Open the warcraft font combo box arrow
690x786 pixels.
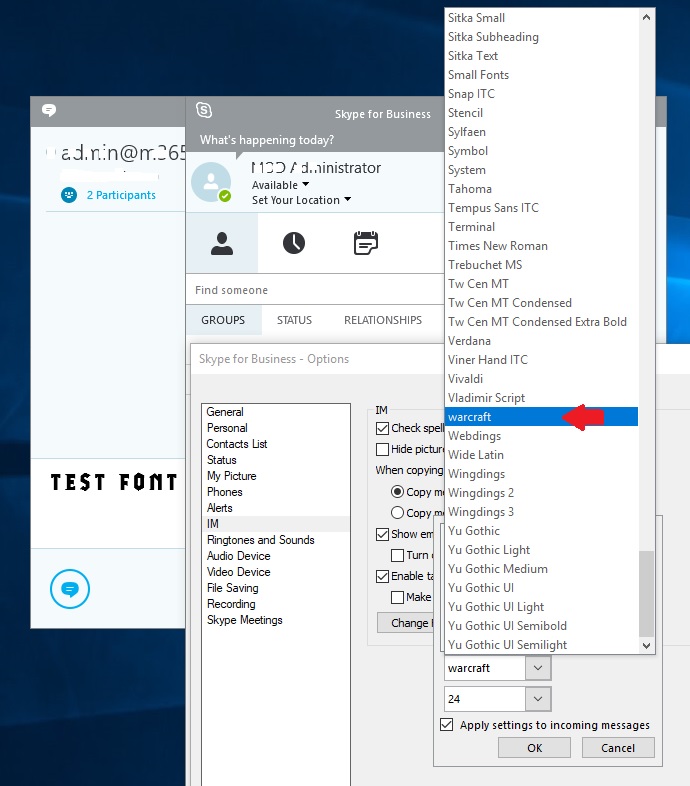[x=538, y=668]
